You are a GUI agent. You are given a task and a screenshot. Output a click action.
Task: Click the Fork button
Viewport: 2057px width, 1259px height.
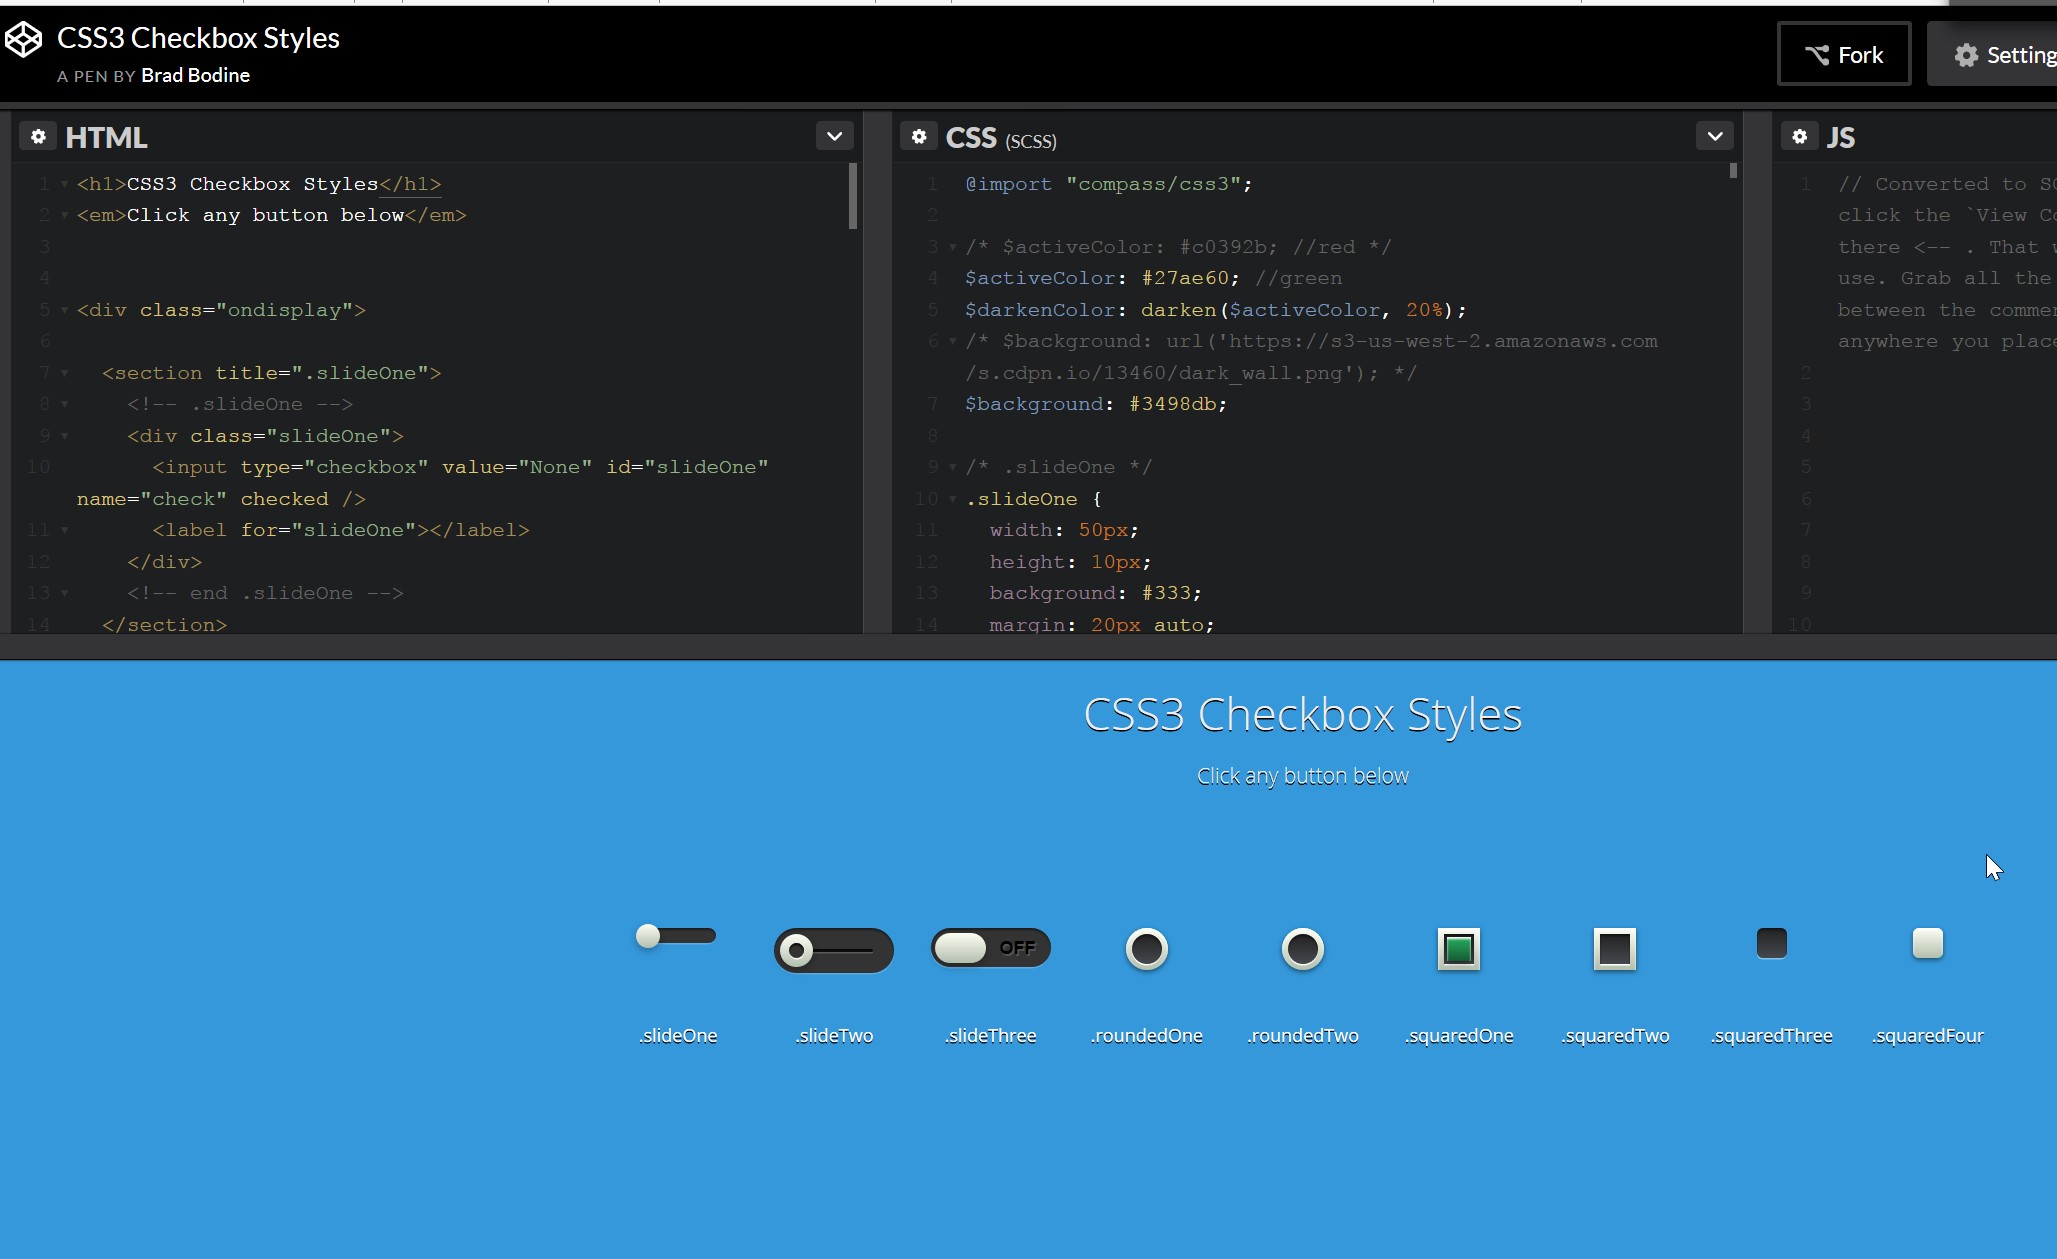1844,55
